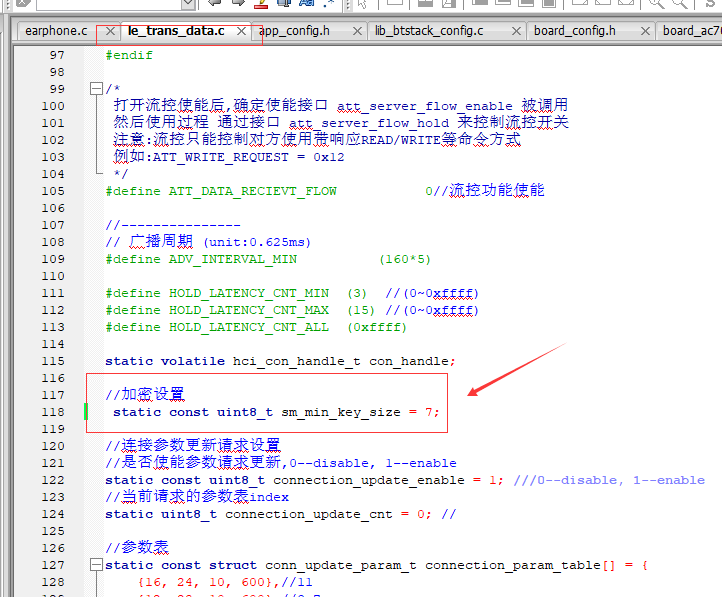Viewport: 722px width, 597px height.
Task: Click the connection_param_table array name
Action: [513, 565]
